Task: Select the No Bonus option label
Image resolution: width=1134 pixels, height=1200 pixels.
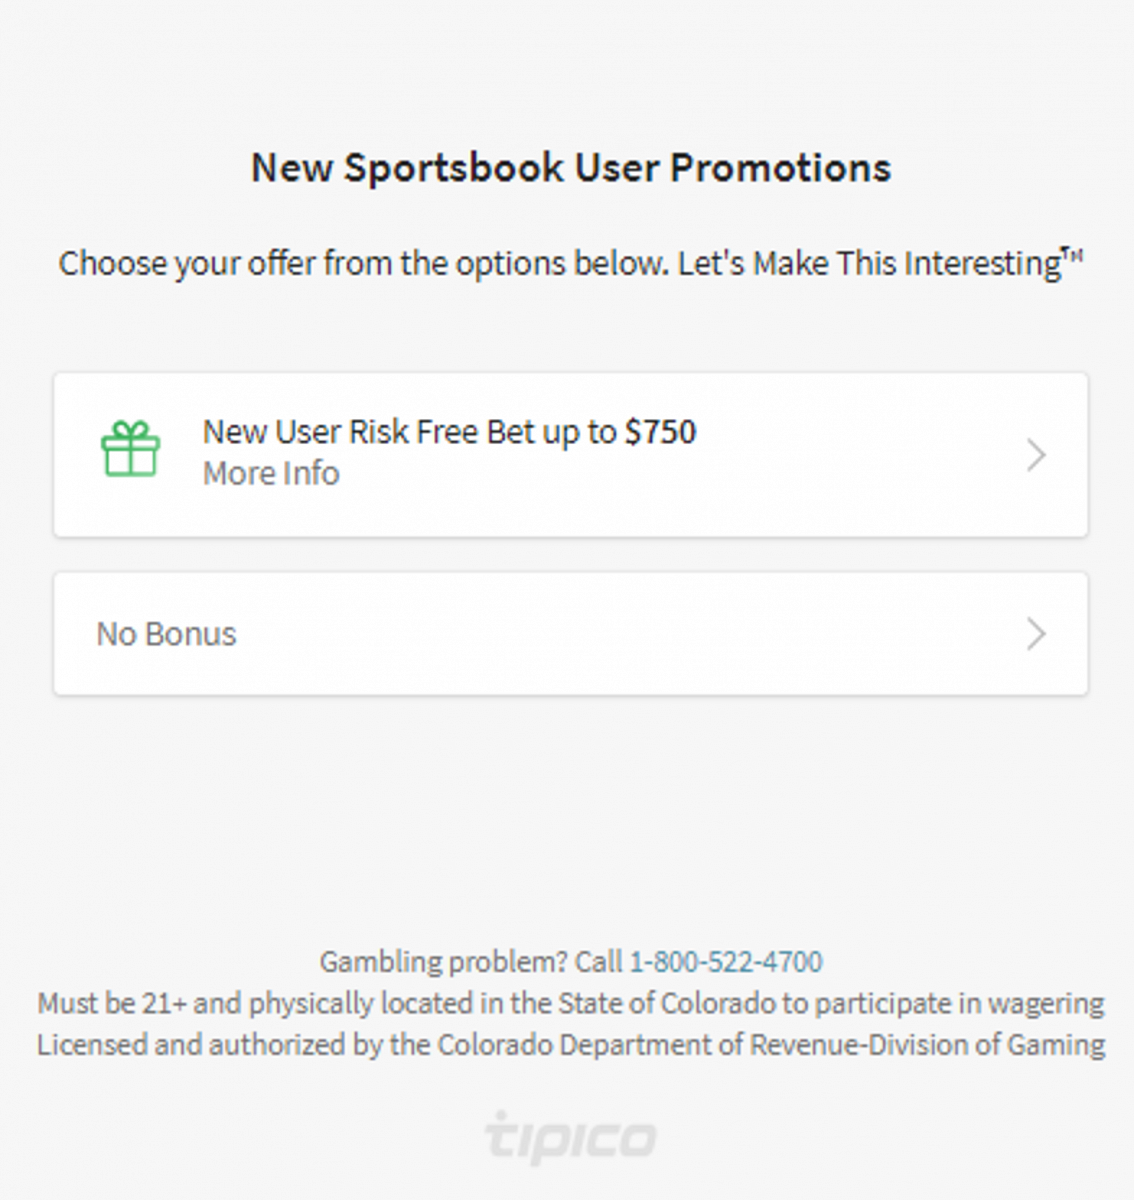Action: click(166, 634)
